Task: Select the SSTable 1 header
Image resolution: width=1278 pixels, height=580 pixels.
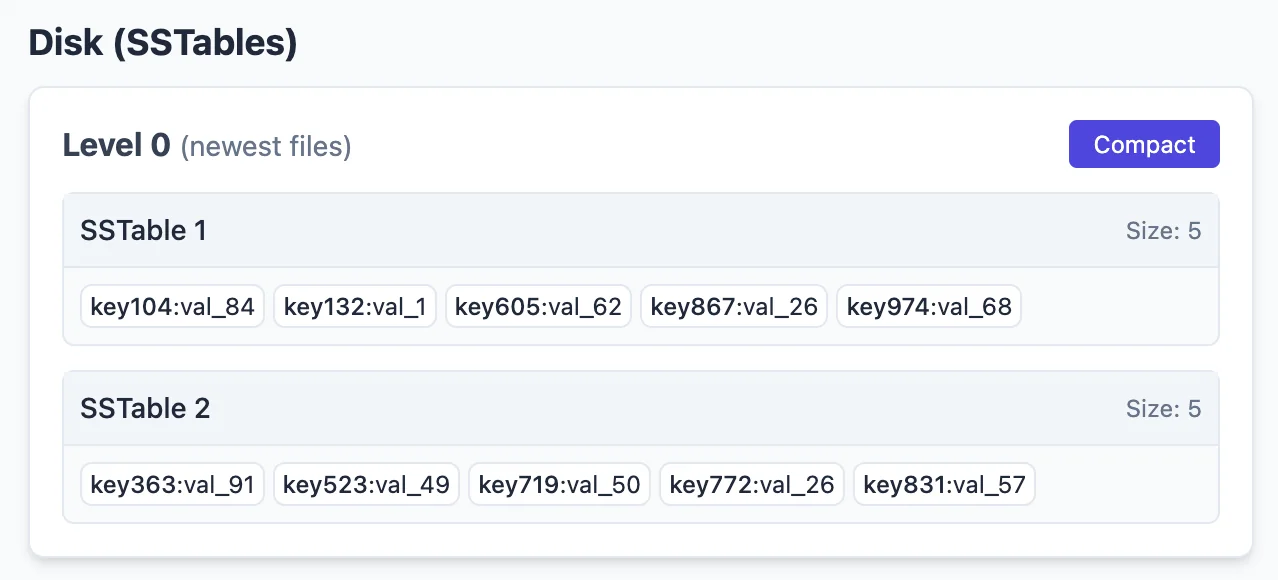Action: (640, 231)
